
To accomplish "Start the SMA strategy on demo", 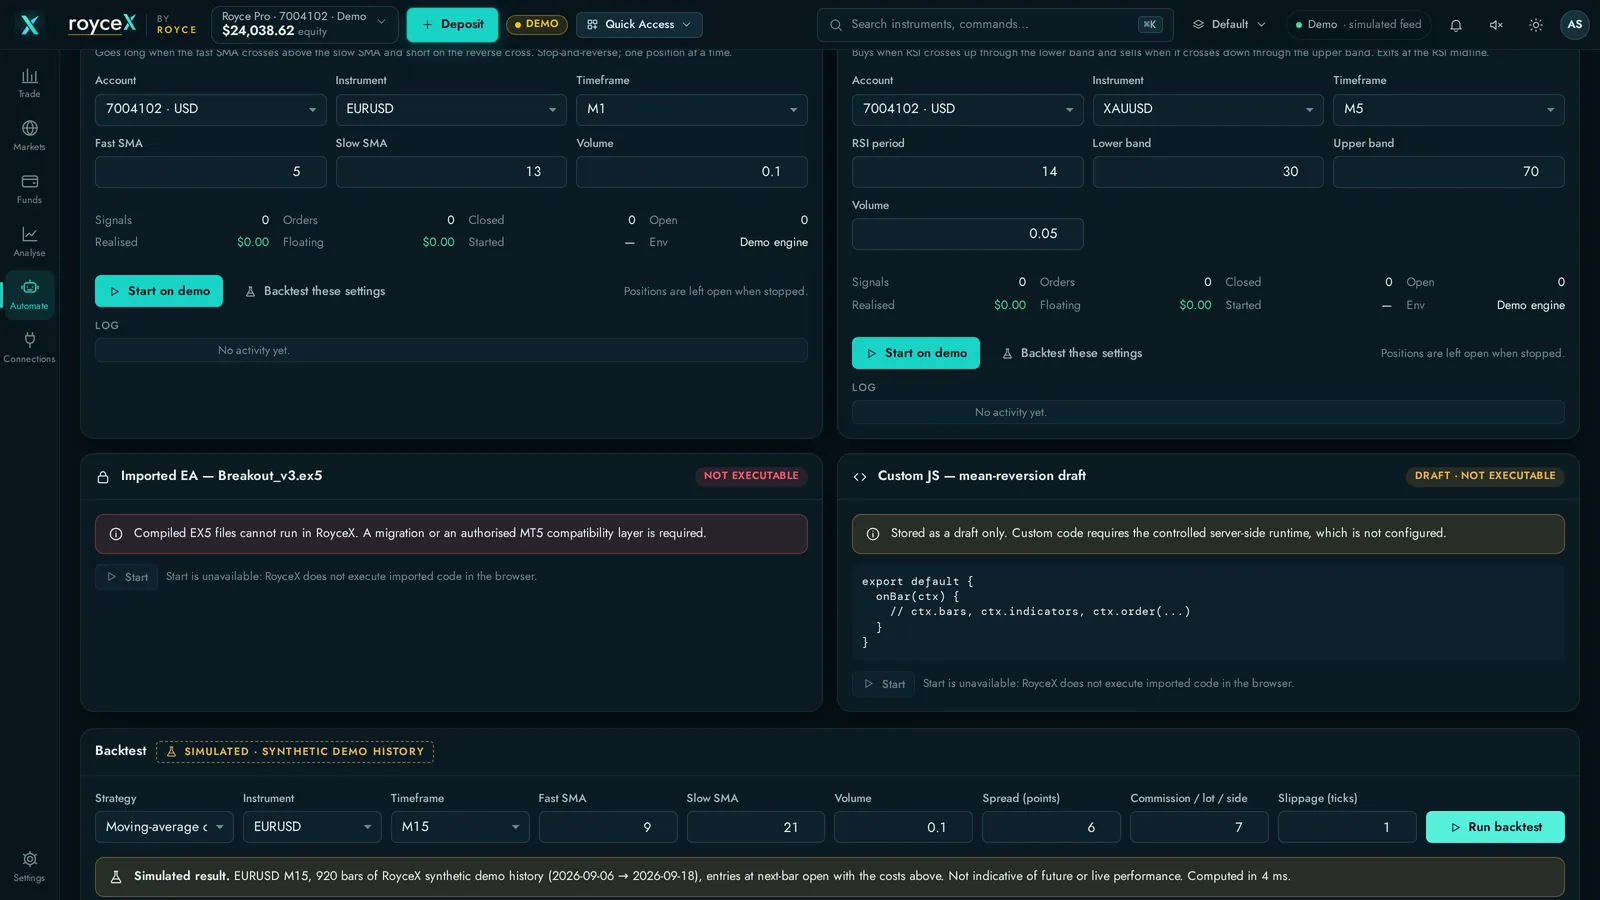I will coord(159,291).
